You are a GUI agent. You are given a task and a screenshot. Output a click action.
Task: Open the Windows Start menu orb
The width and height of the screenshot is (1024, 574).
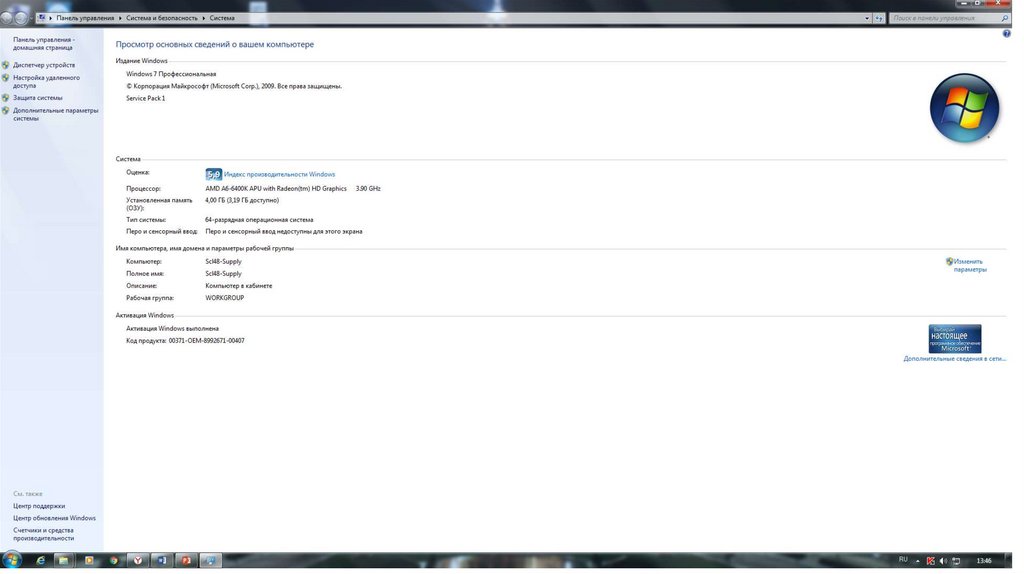click(x=12, y=560)
